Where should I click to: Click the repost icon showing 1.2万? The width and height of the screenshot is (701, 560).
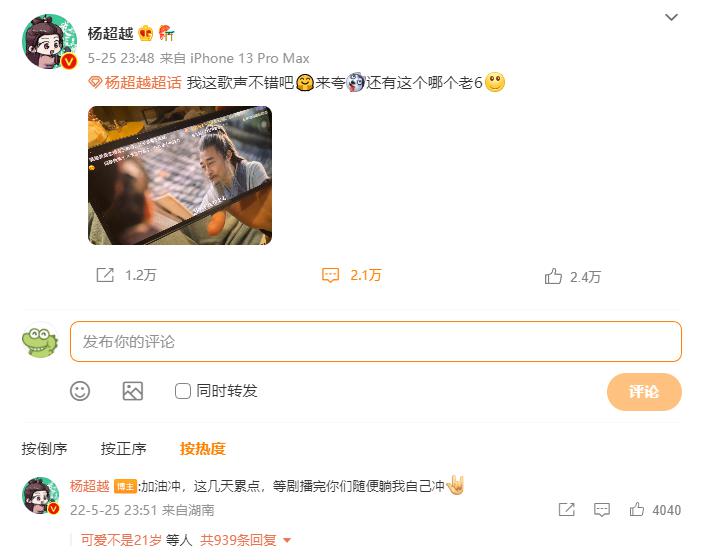[105, 275]
